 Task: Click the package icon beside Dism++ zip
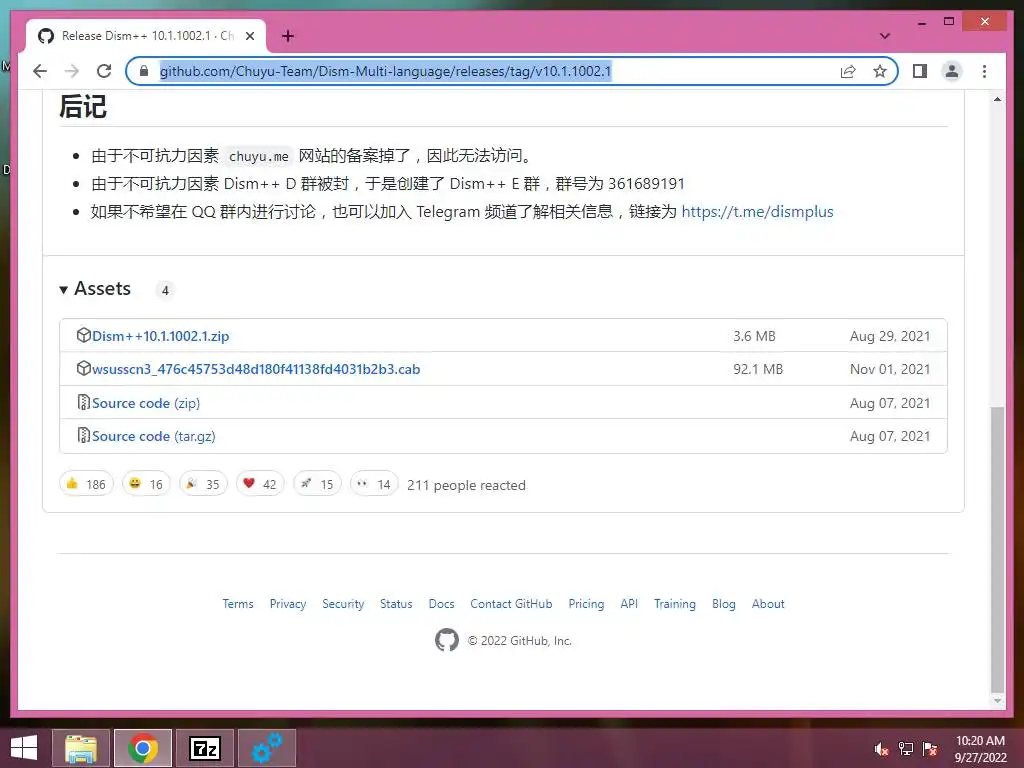tap(84, 335)
